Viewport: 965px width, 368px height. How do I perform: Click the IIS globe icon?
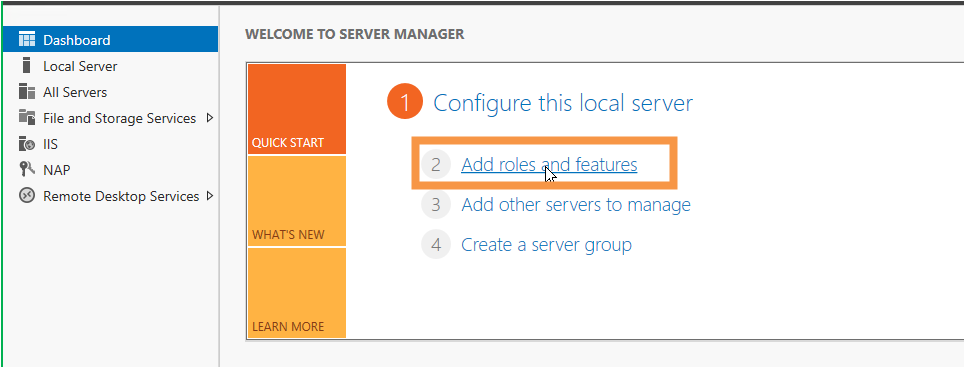tap(27, 144)
